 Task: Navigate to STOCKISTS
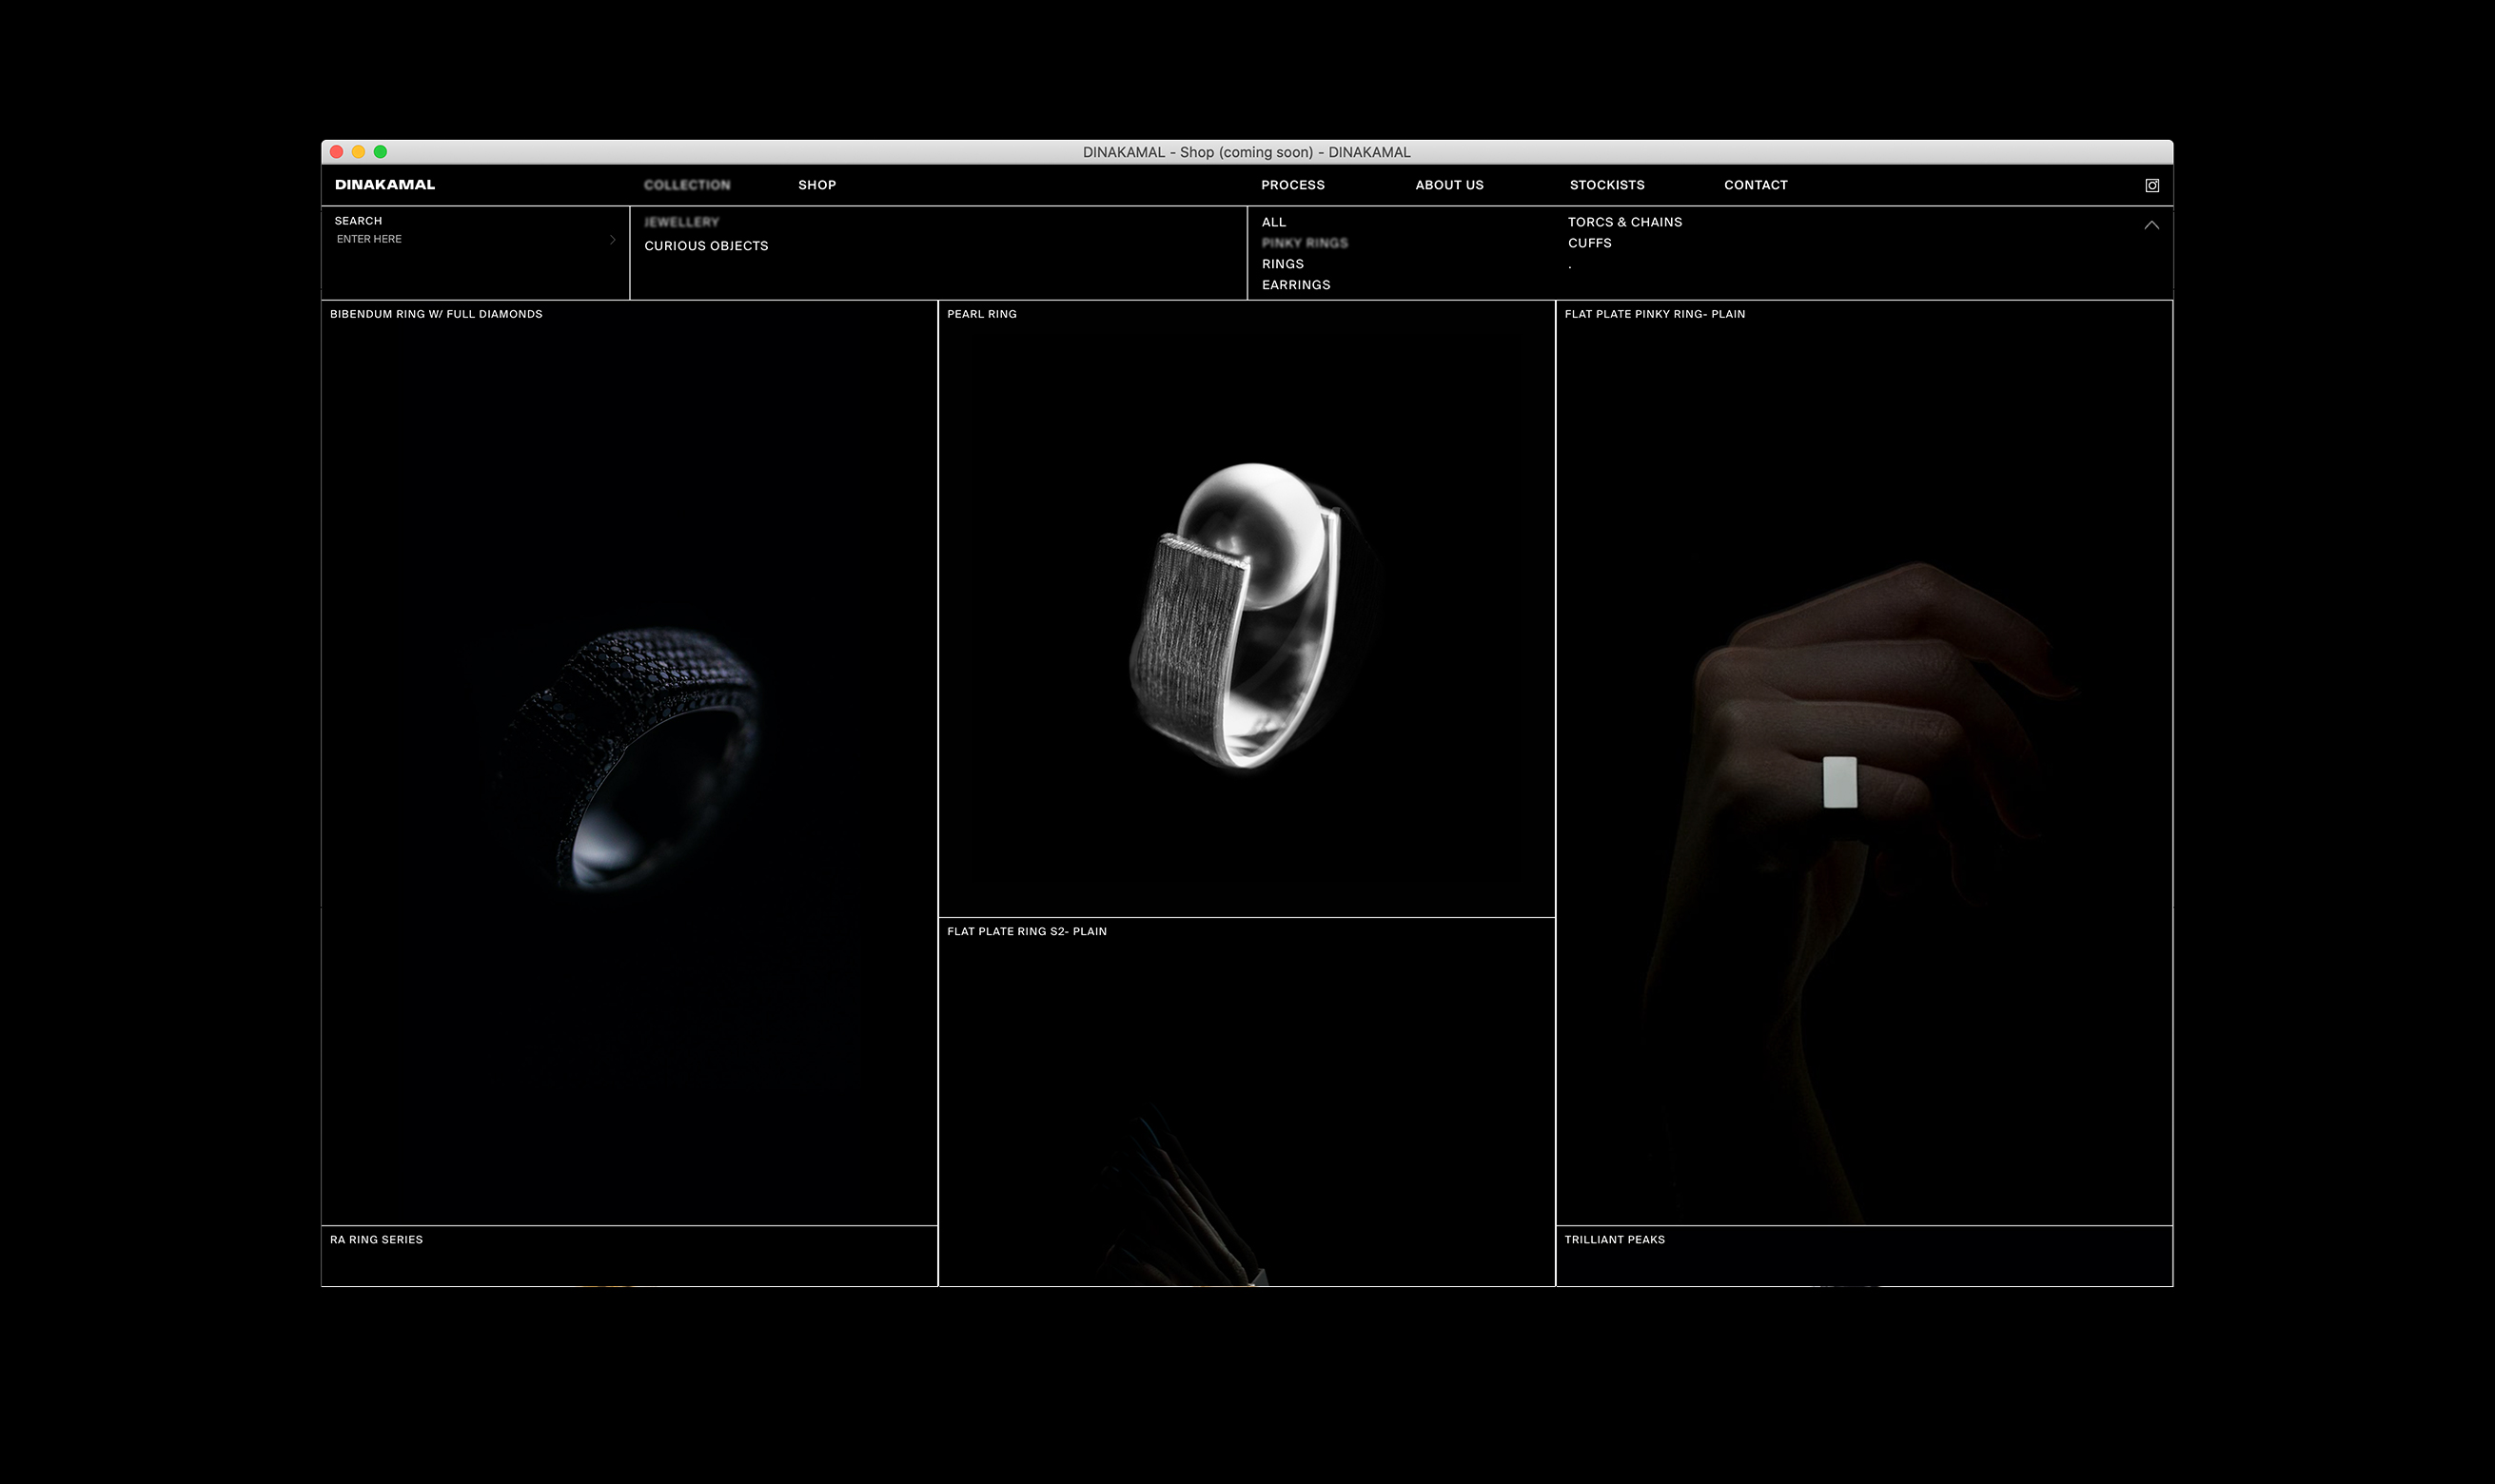pos(1606,185)
